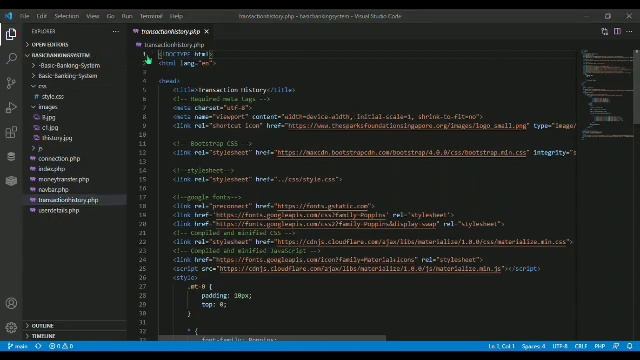Click the notifications bell in status bar

629,346
